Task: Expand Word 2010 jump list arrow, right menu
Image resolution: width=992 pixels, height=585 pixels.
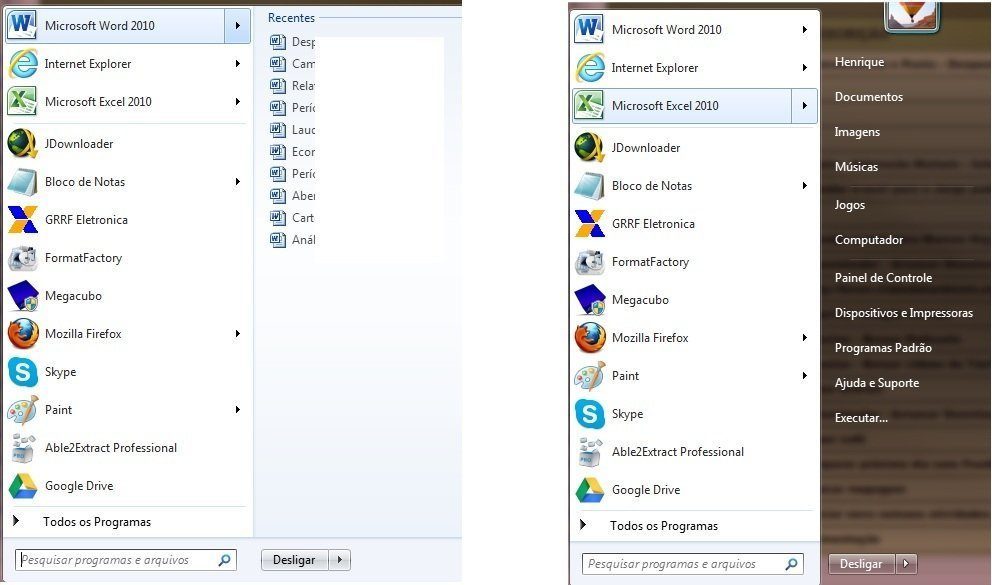Action: (804, 30)
